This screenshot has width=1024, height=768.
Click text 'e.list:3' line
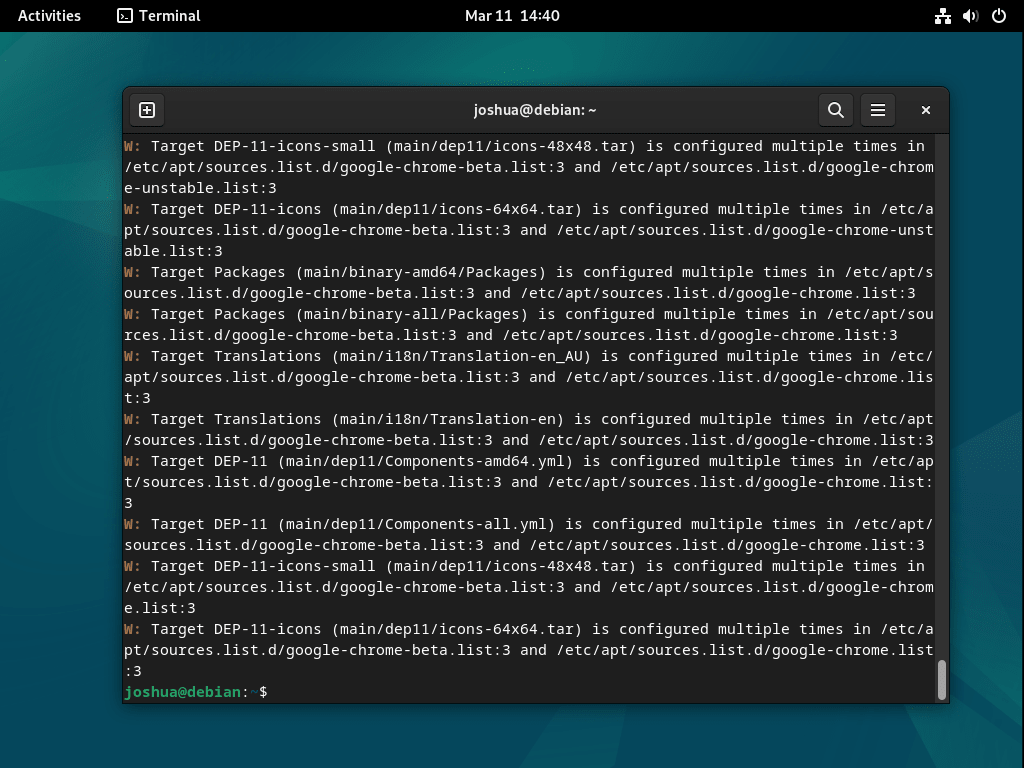coord(160,608)
